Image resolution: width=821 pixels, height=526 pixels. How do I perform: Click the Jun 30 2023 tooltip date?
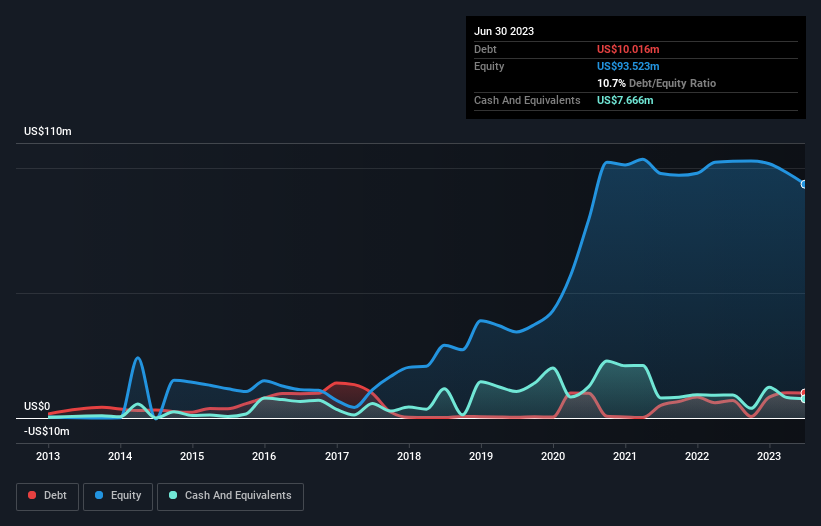click(x=504, y=31)
